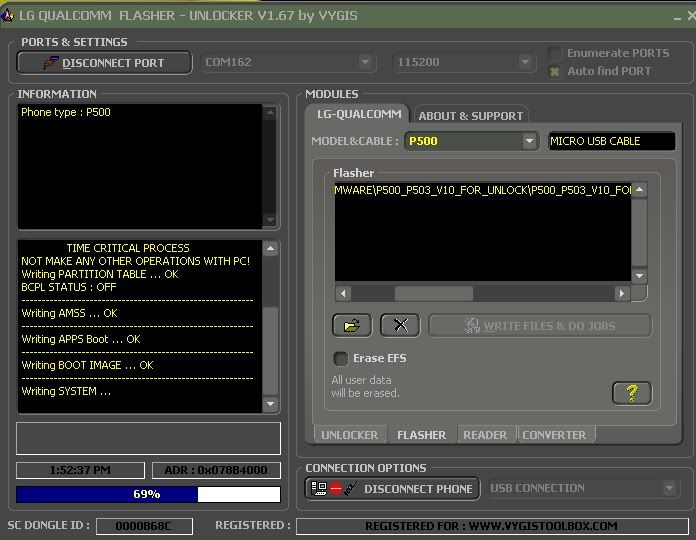Image resolution: width=696 pixels, height=540 pixels.
Task: Click the Flasher list right scroll arrow
Action: (622, 293)
